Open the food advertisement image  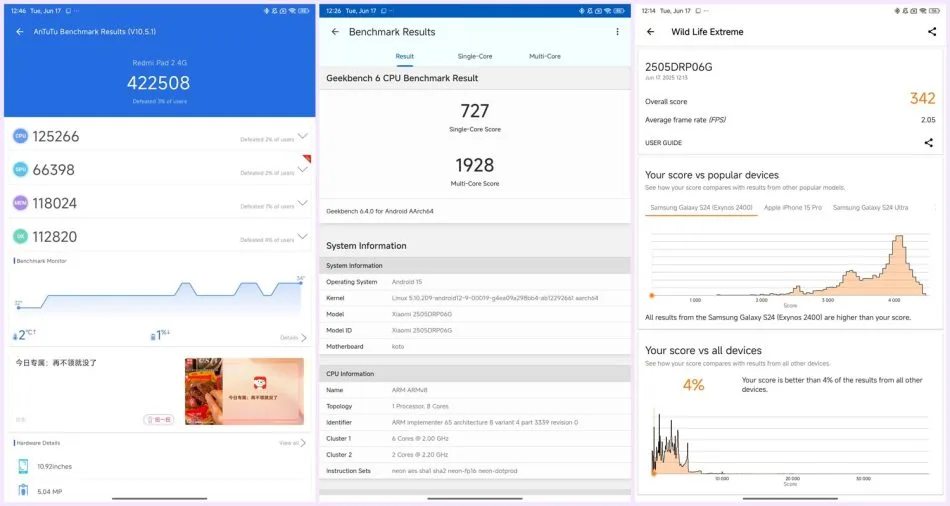[244, 391]
